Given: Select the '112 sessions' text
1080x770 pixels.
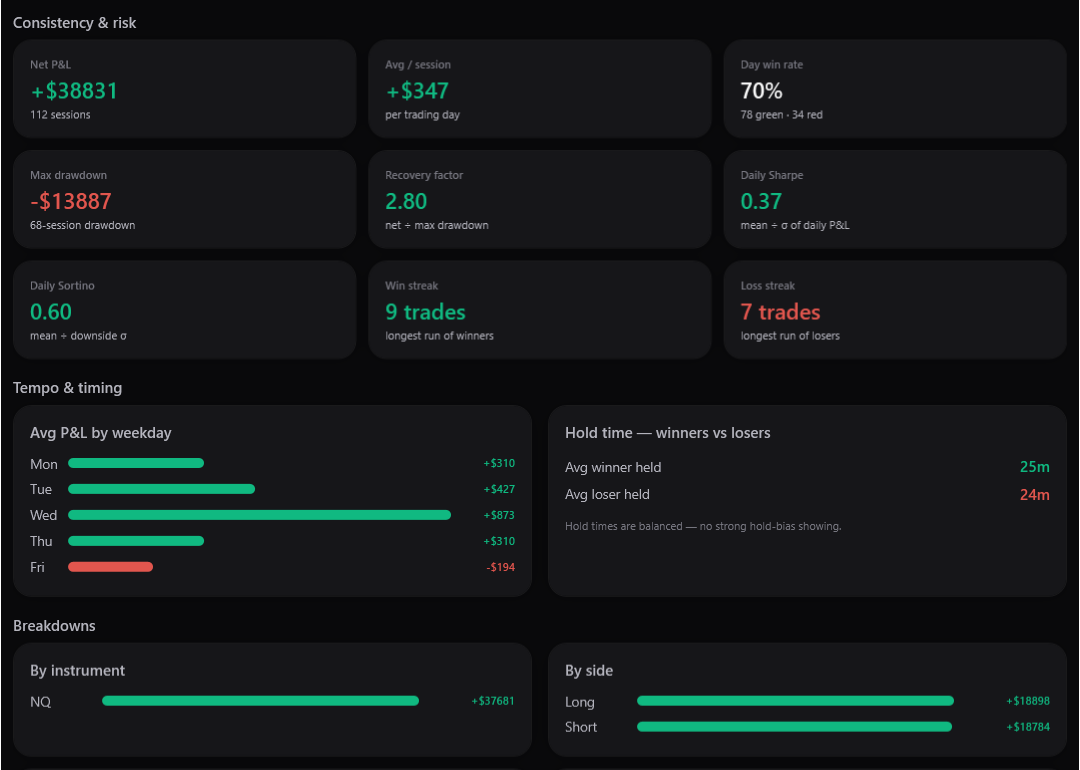Looking at the screenshot, I should pyautogui.click(x=60, y=115).
